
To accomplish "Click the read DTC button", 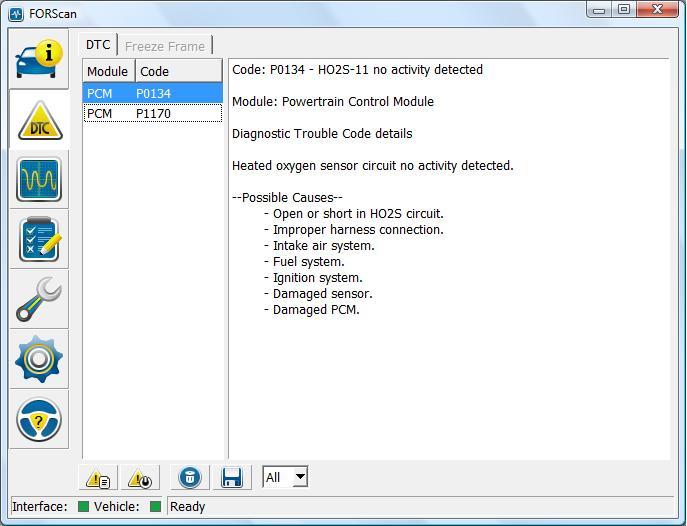I will click(x=99, y=478).
